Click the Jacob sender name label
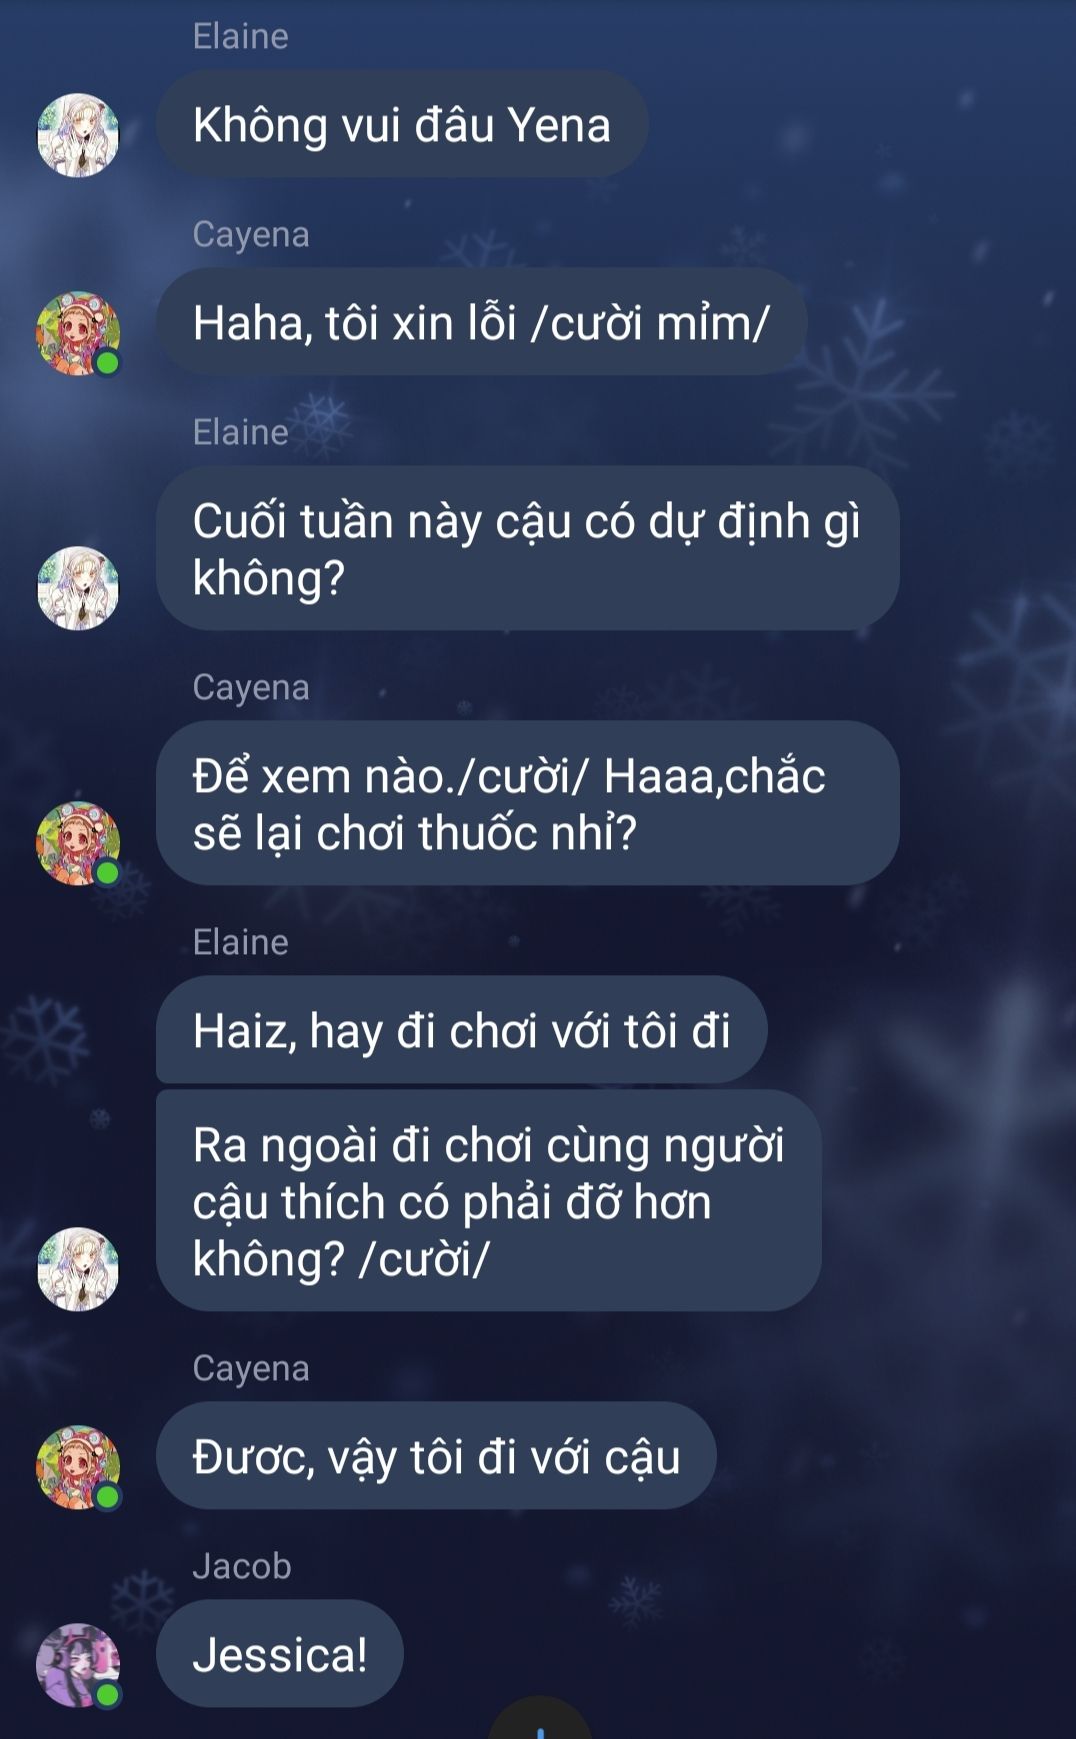 click(242, 1566)
